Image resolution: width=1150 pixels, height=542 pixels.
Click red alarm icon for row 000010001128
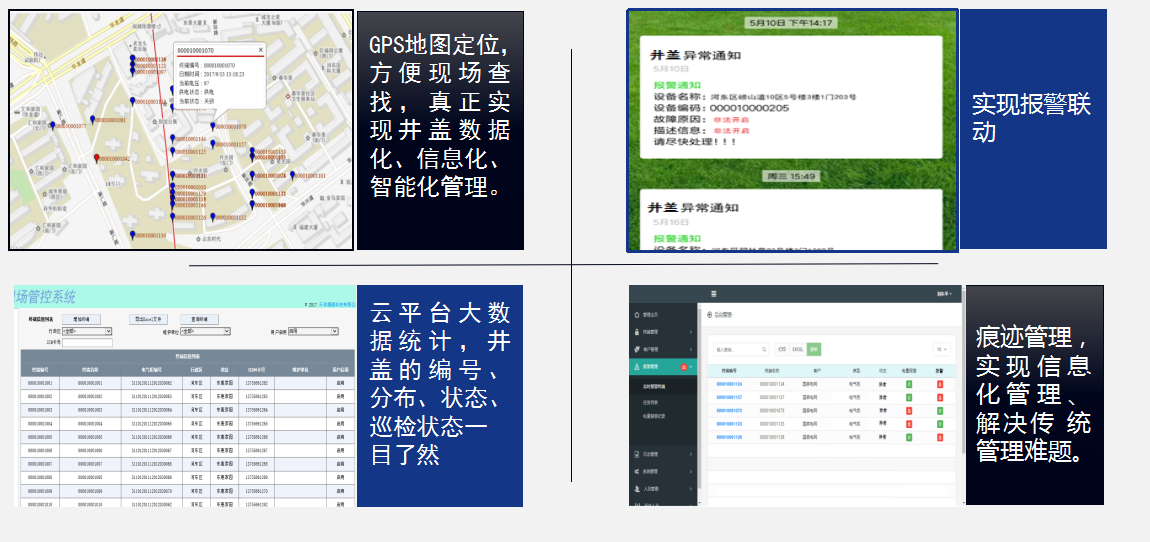click(x=940, y=437)
